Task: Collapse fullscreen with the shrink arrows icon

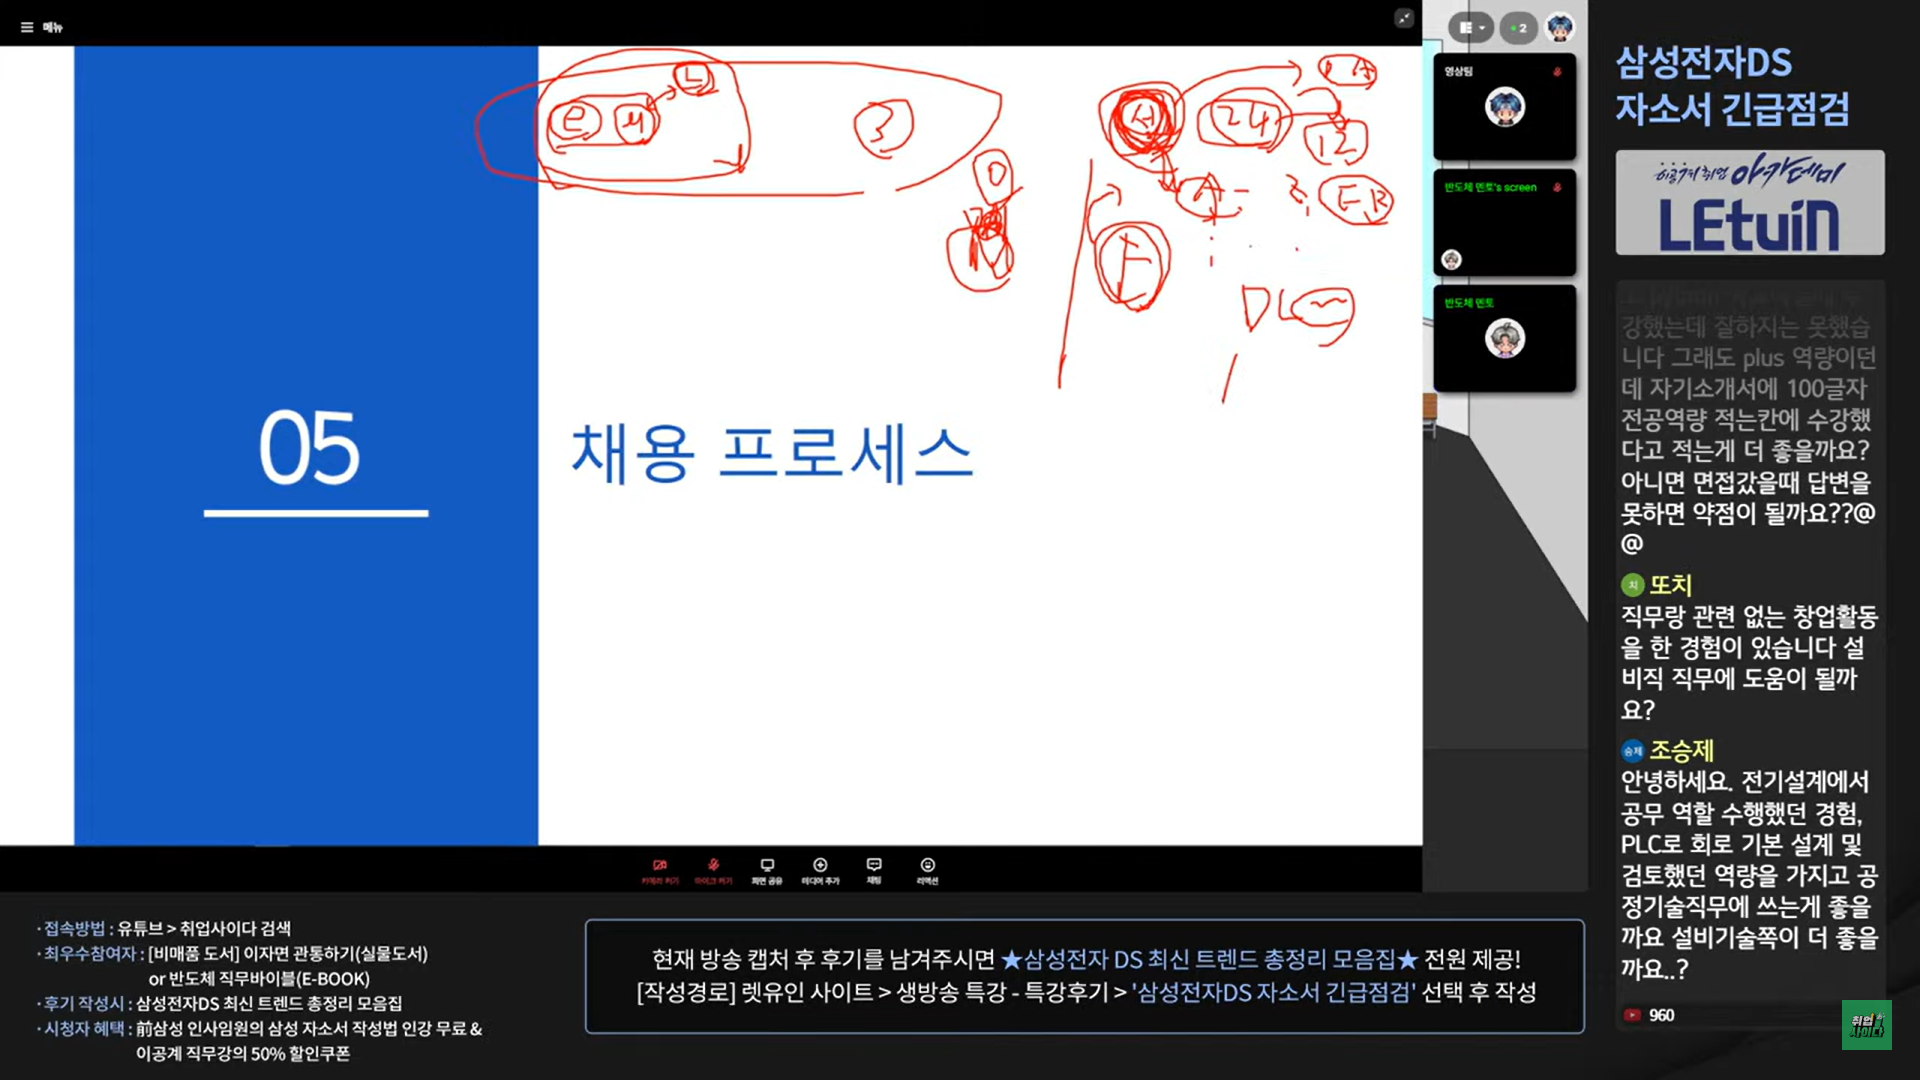Action: pos(1404,18)
